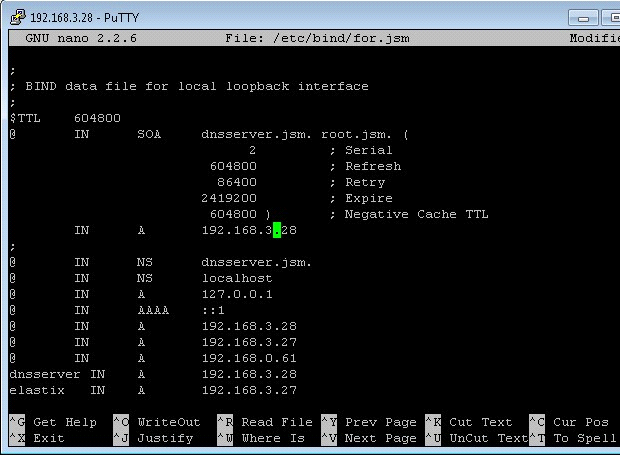Image resolution: width=620 pixels, height=455 pixels.
Task: Click the ::1 IPv6 address
Action: [213, 310]
